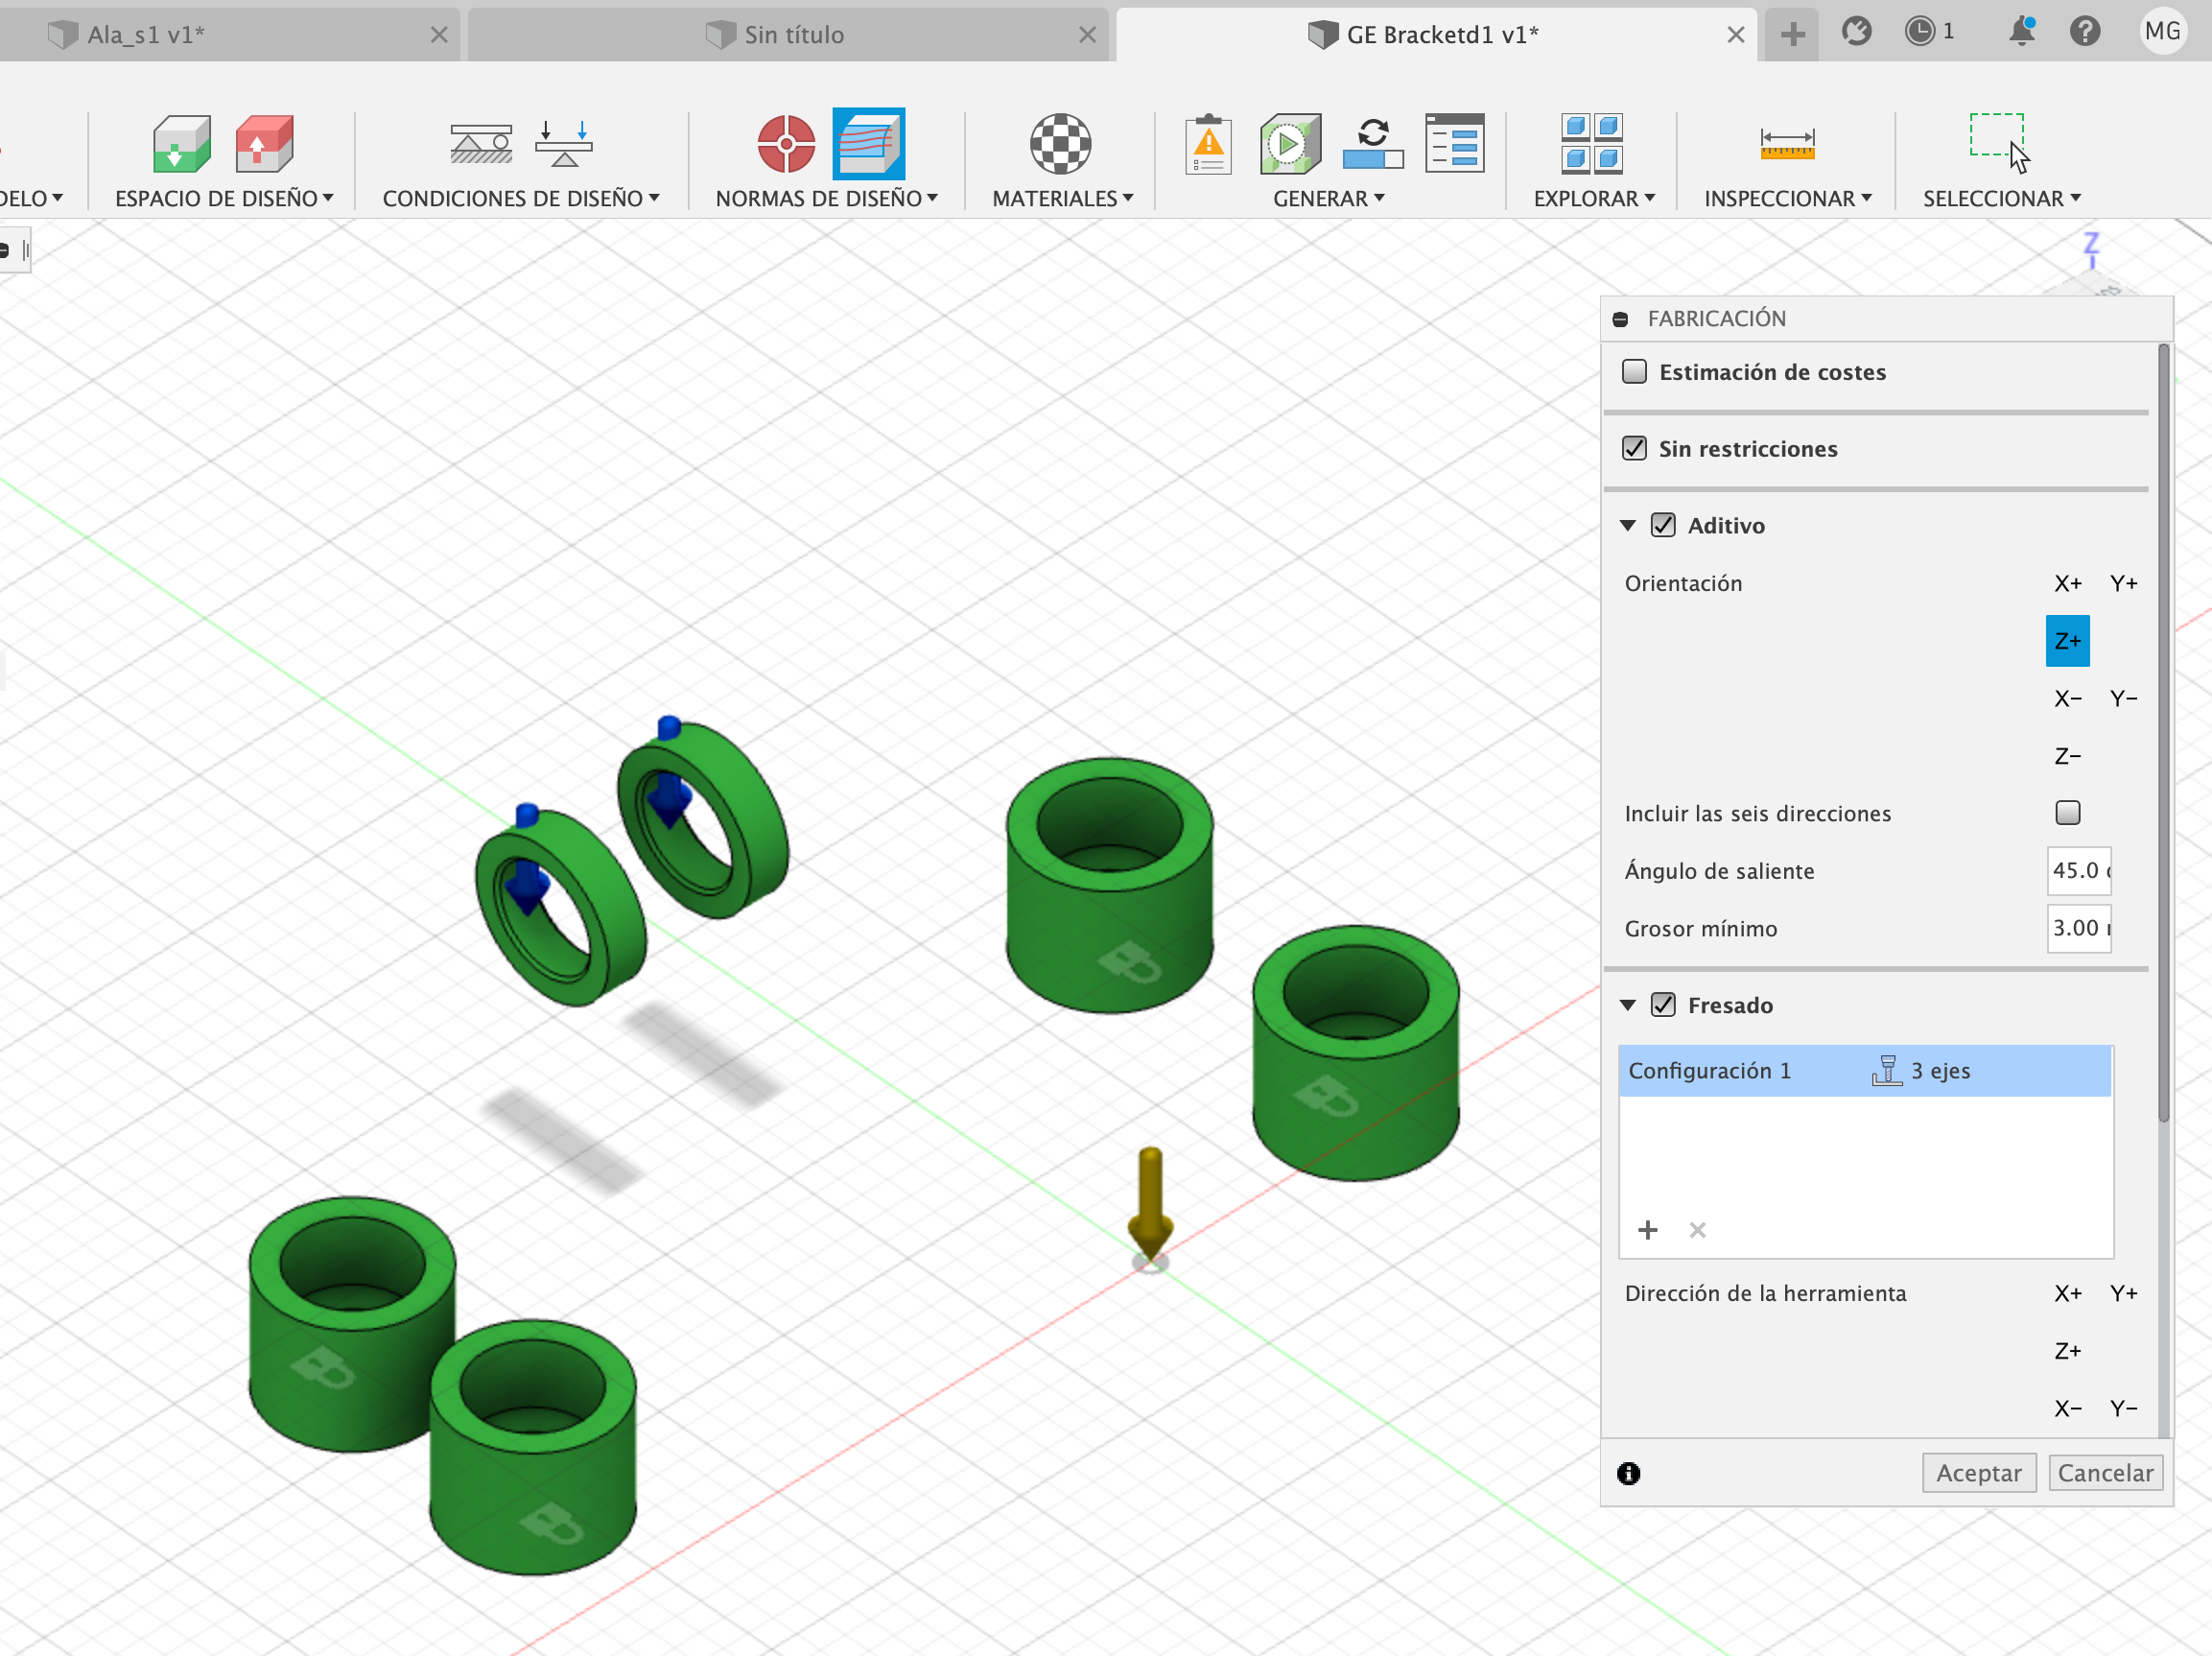Close the GE Bracketd1 v1* tab
Image resolution: width=2212 pixels, height=1656 pixels.
click(x=1735, y=35)
